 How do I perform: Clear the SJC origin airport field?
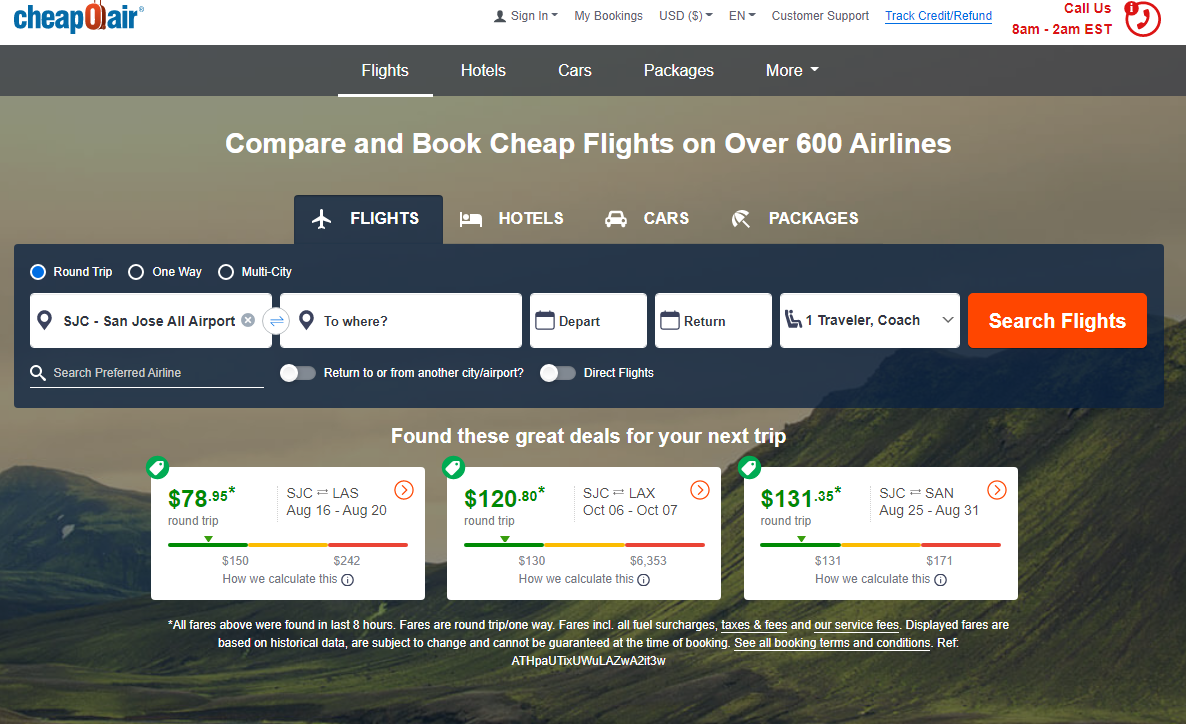(248, 320)
